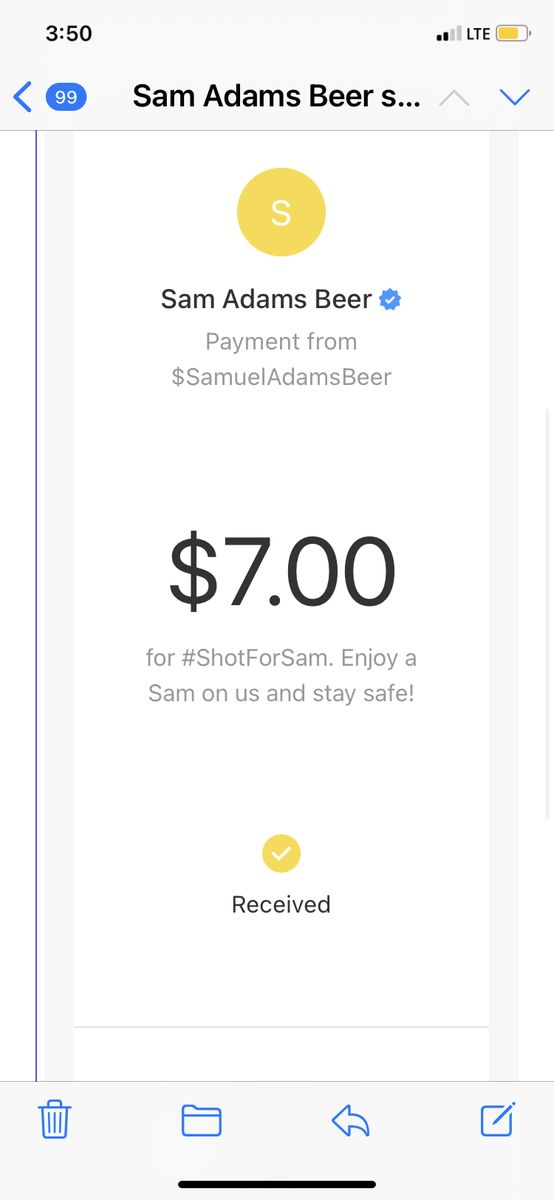
Task: Tap the yellow Received checkmark icon
Action: point(281,854)
